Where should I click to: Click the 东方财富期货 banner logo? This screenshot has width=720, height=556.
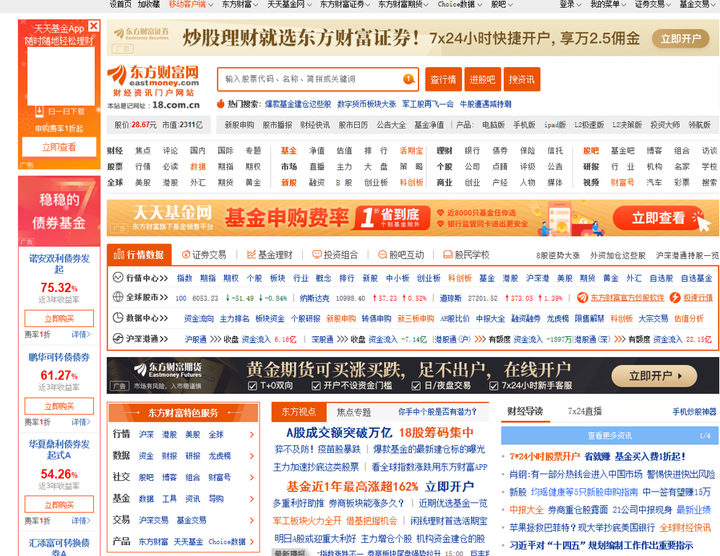pos(168,370)
